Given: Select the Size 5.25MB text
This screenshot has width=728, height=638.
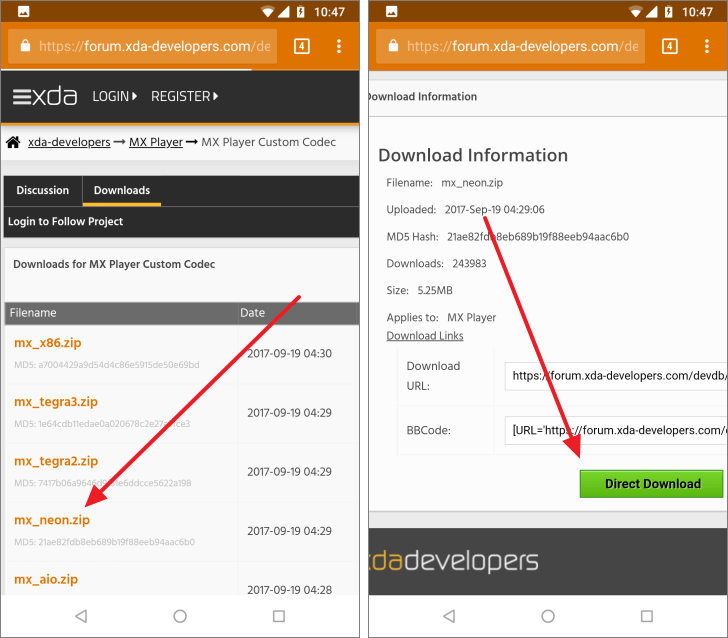Looking at the screenshot, I should (x=435, y=291).
